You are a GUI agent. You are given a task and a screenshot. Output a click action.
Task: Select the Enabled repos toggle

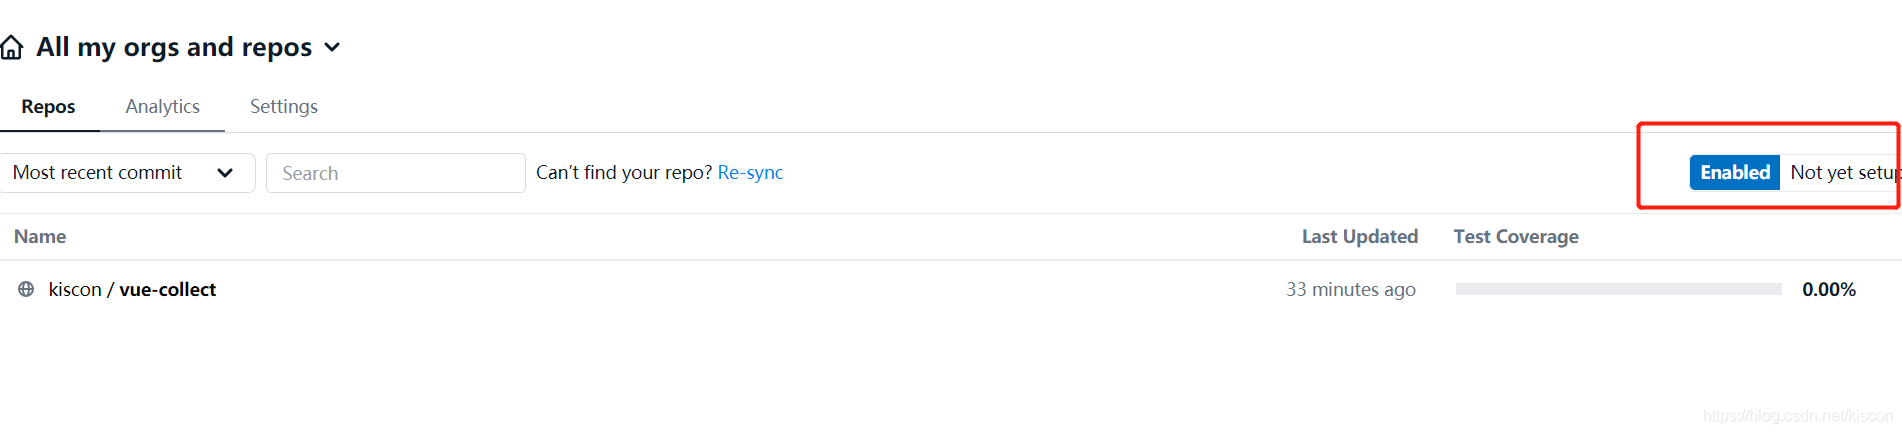coord(1734,173)
